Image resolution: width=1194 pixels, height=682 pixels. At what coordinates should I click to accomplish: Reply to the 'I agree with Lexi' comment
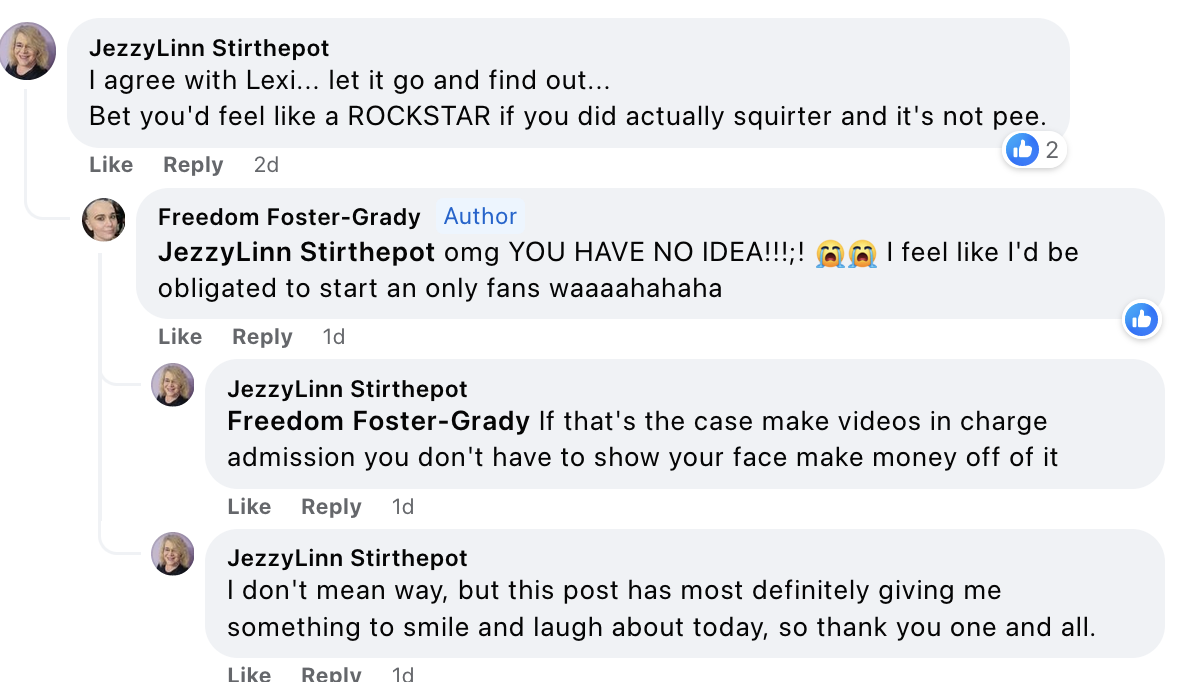click(x=193, y=164)
